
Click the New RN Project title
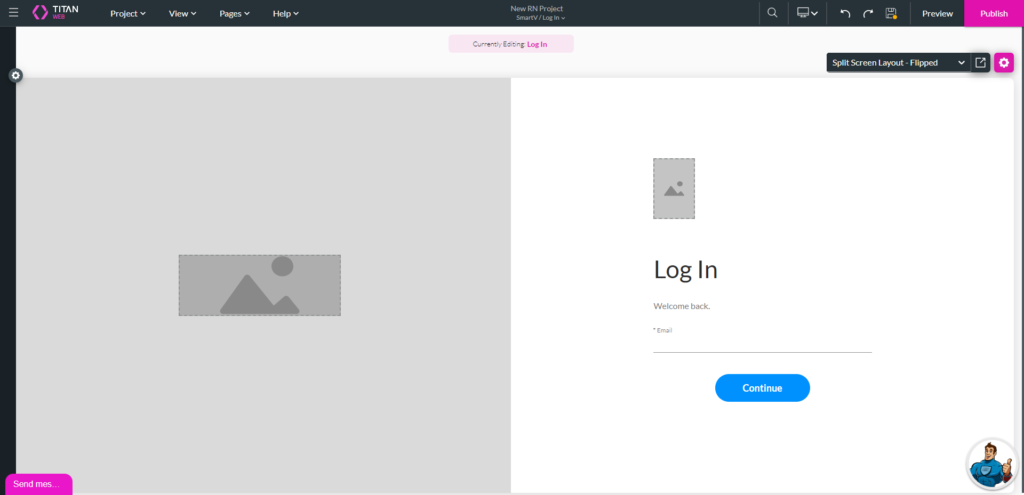point(537,8)
